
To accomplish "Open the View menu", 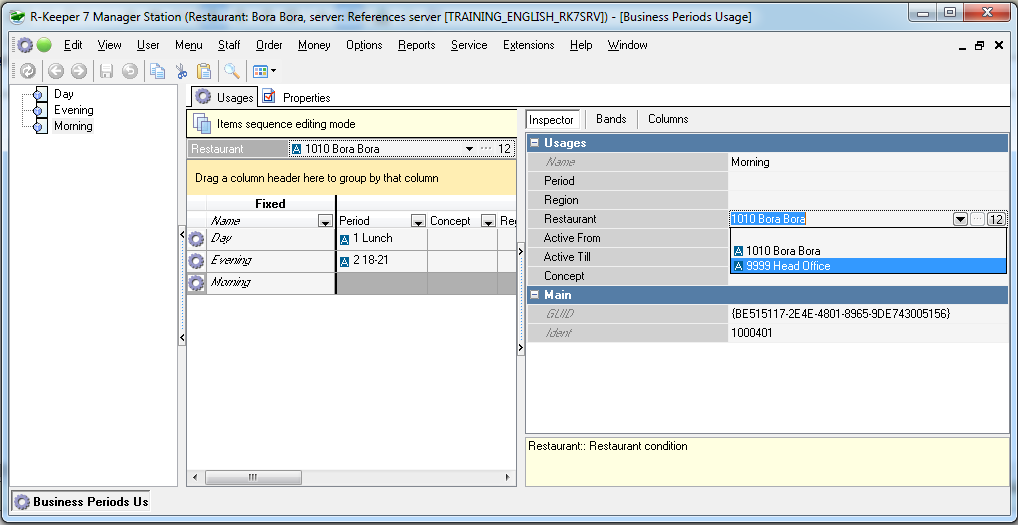I will coord(109,45).
